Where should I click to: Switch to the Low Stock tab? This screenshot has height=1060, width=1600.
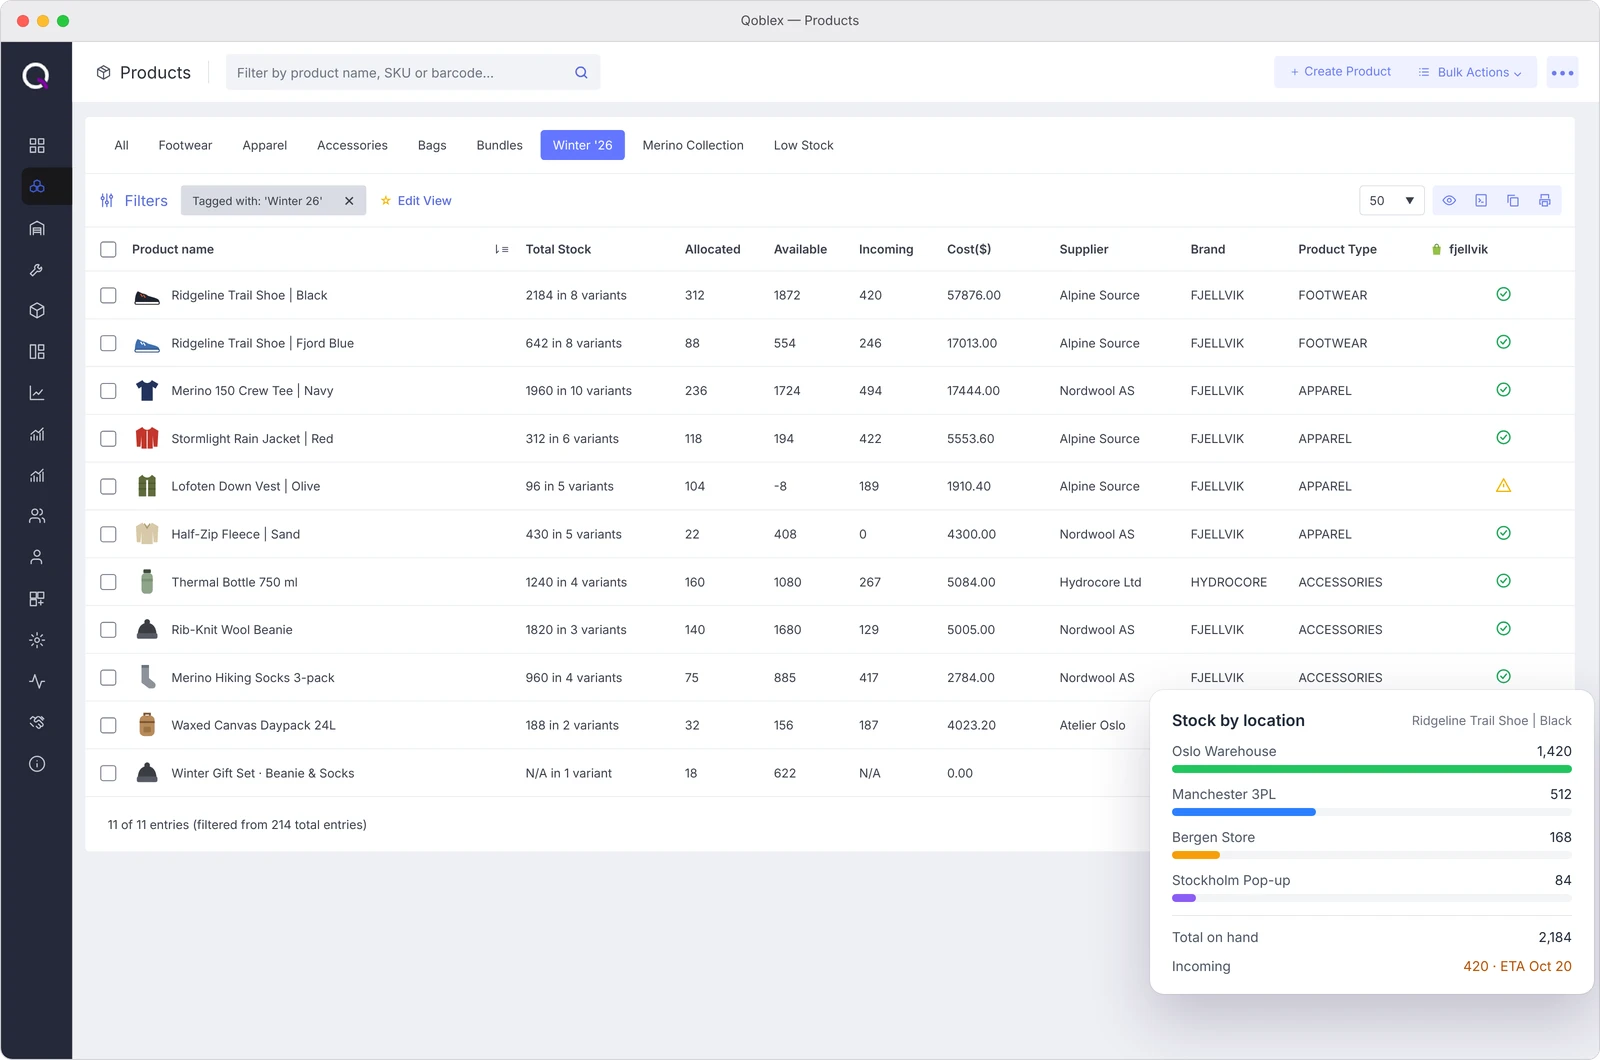803,145
